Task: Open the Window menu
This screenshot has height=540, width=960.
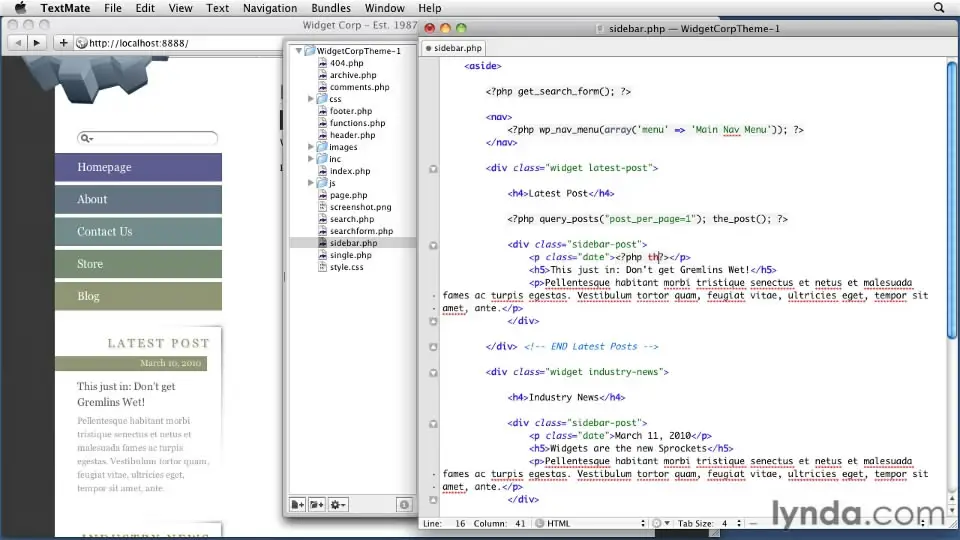Action: click(384, 8)
